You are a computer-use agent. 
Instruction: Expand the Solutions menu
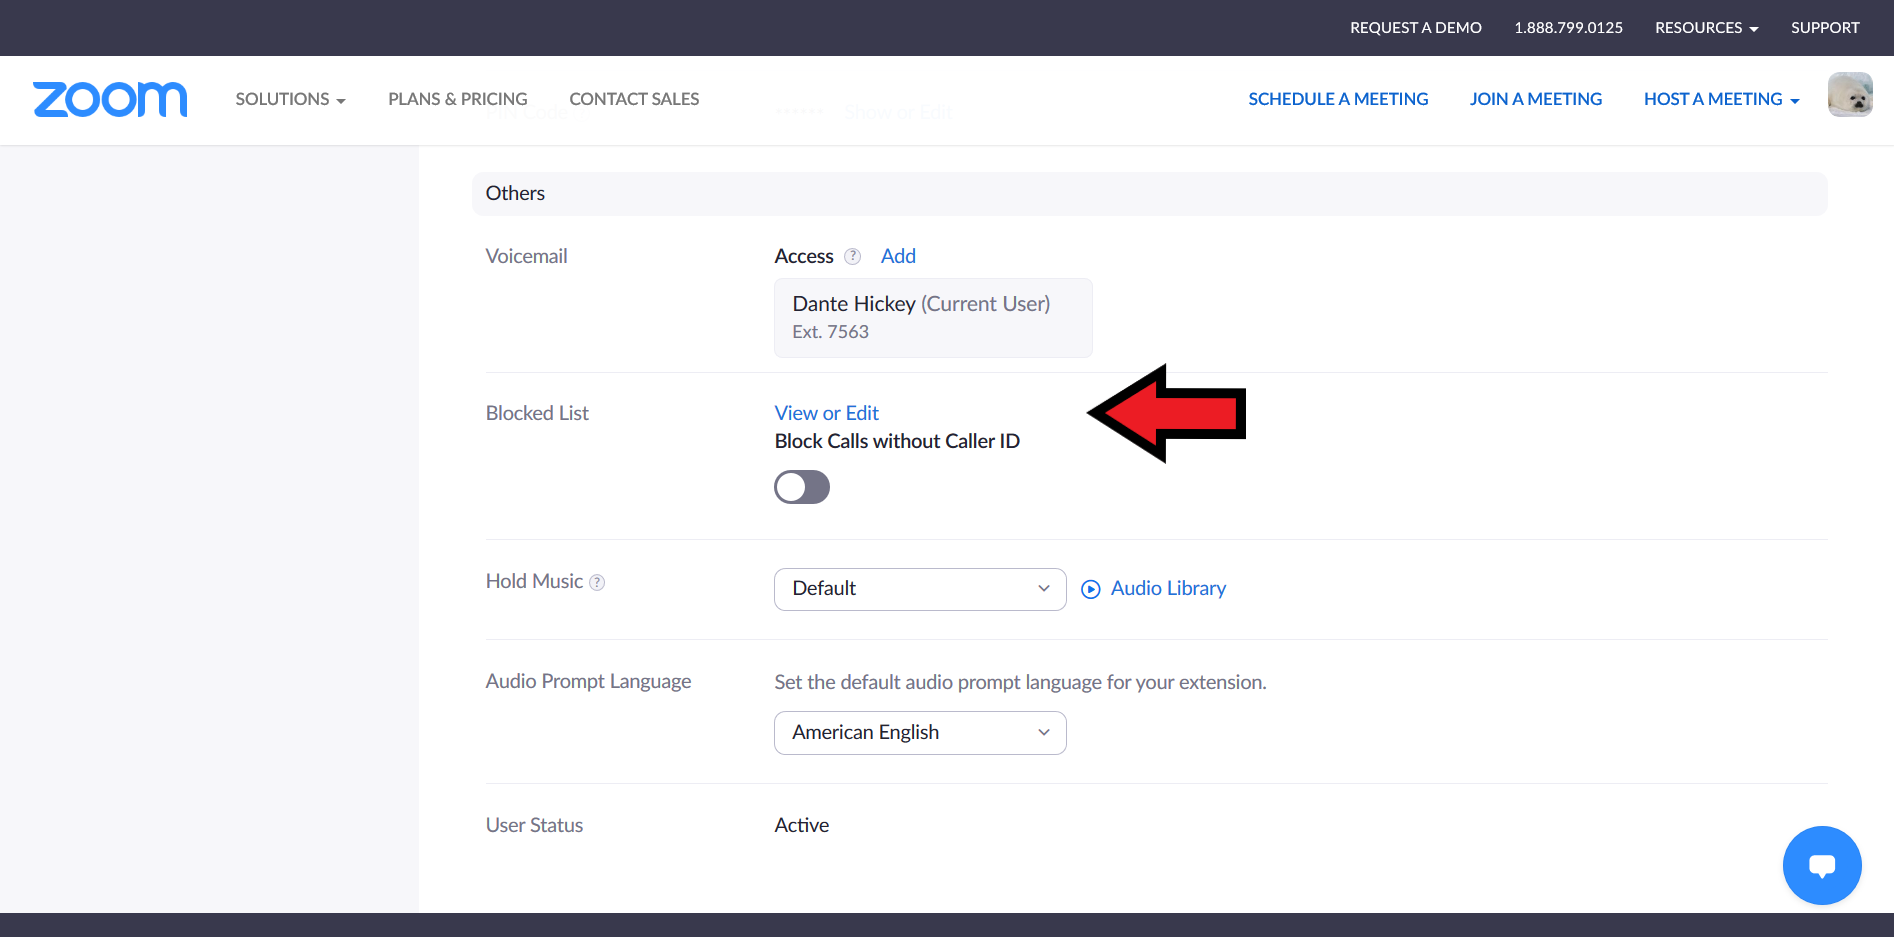[x=290, y=99]
